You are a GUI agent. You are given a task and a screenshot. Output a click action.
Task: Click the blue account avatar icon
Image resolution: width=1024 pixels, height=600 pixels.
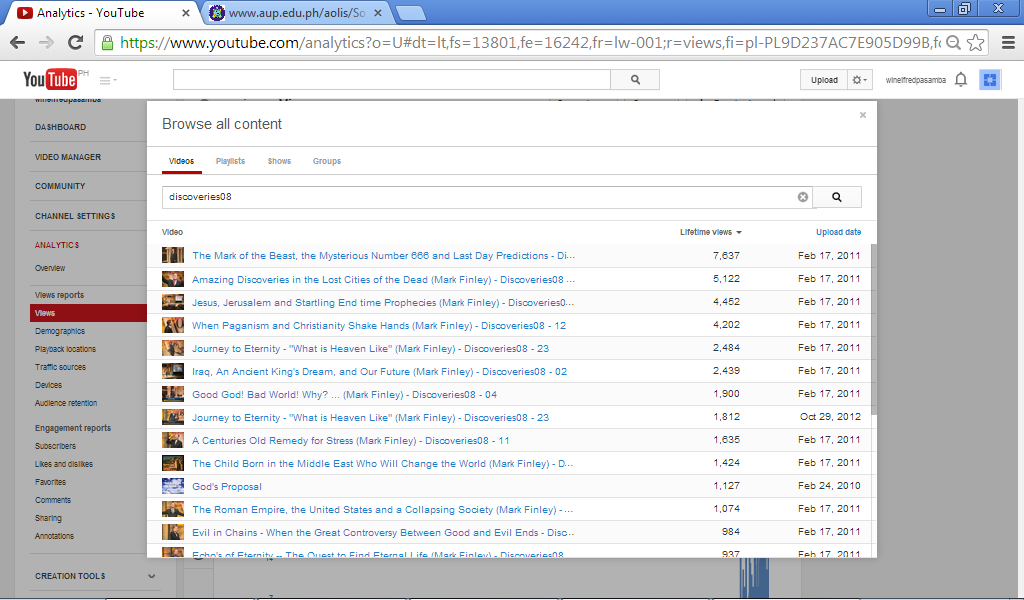990,80
